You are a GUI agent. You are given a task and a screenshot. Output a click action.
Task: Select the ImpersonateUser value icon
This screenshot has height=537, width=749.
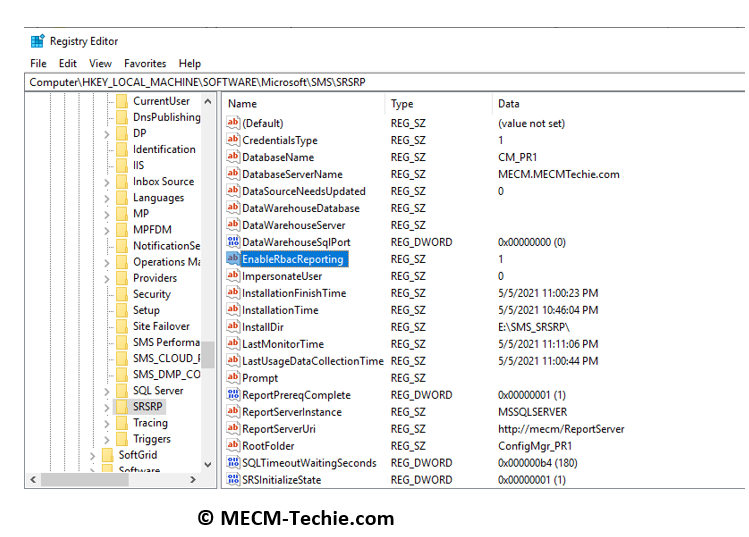233,276
